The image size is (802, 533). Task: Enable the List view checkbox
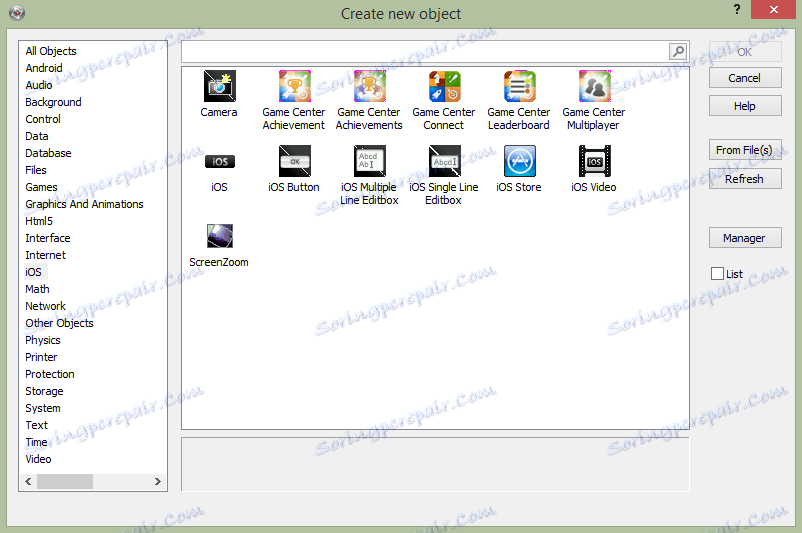tap(717, 274)
